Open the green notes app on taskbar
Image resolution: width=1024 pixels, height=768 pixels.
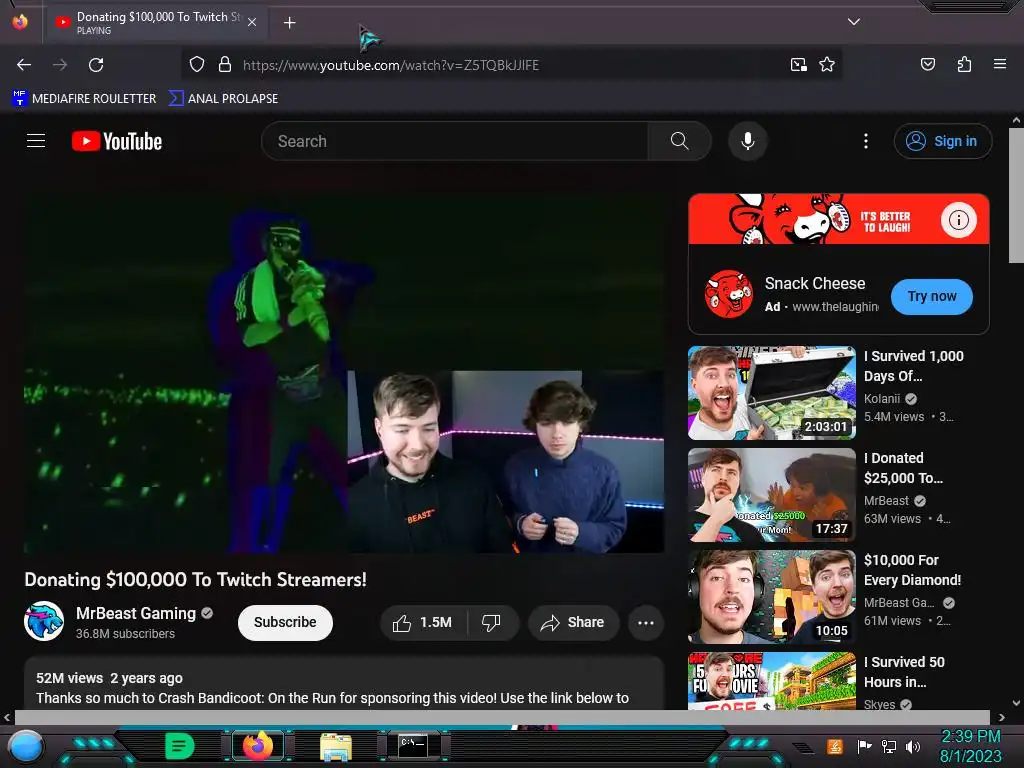[179, 746]
